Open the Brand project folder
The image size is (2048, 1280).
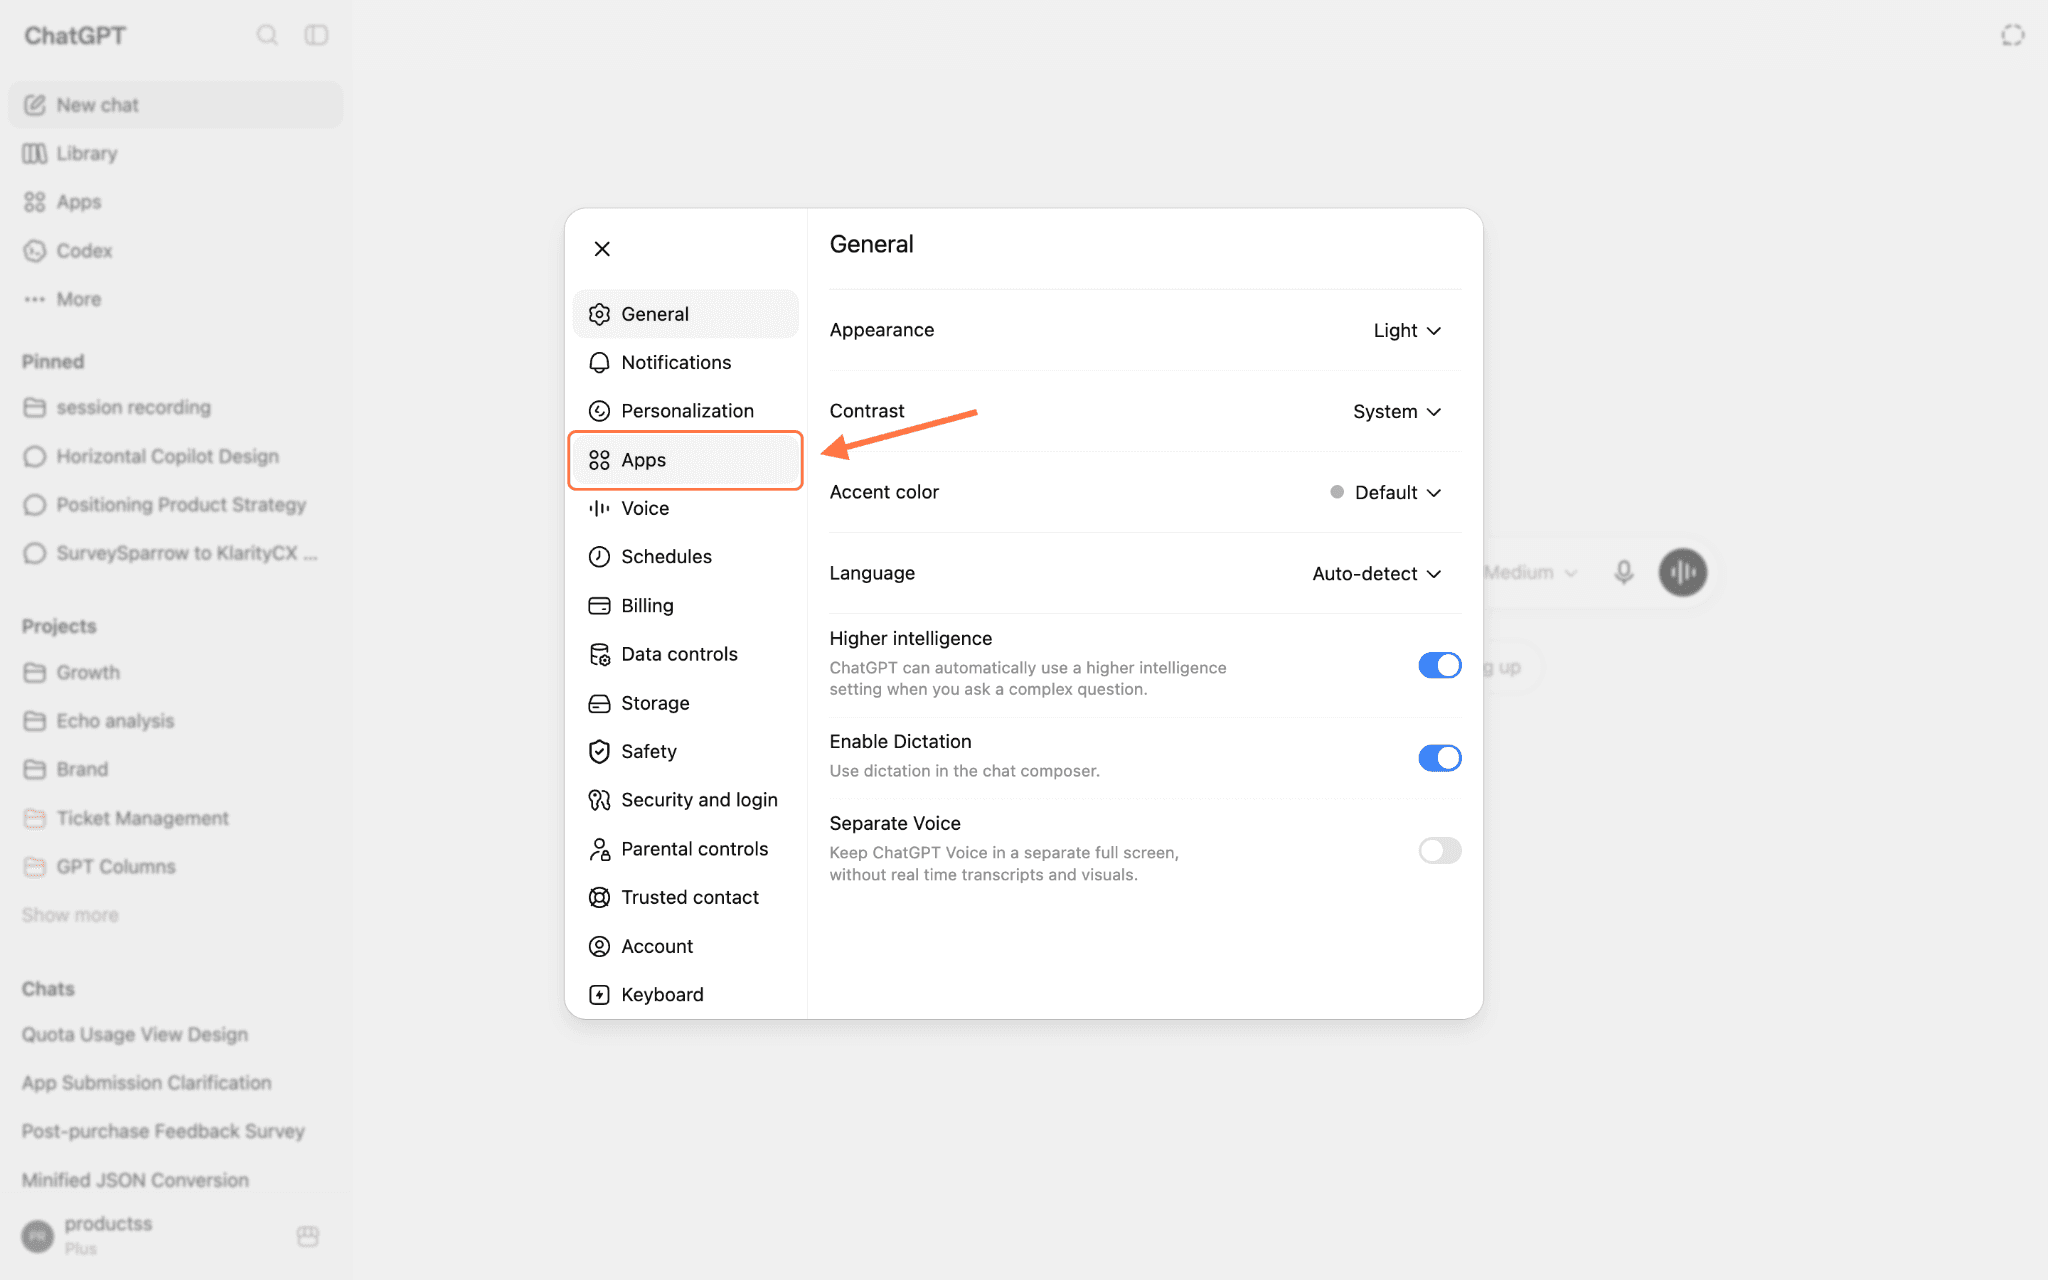(175, 769)
